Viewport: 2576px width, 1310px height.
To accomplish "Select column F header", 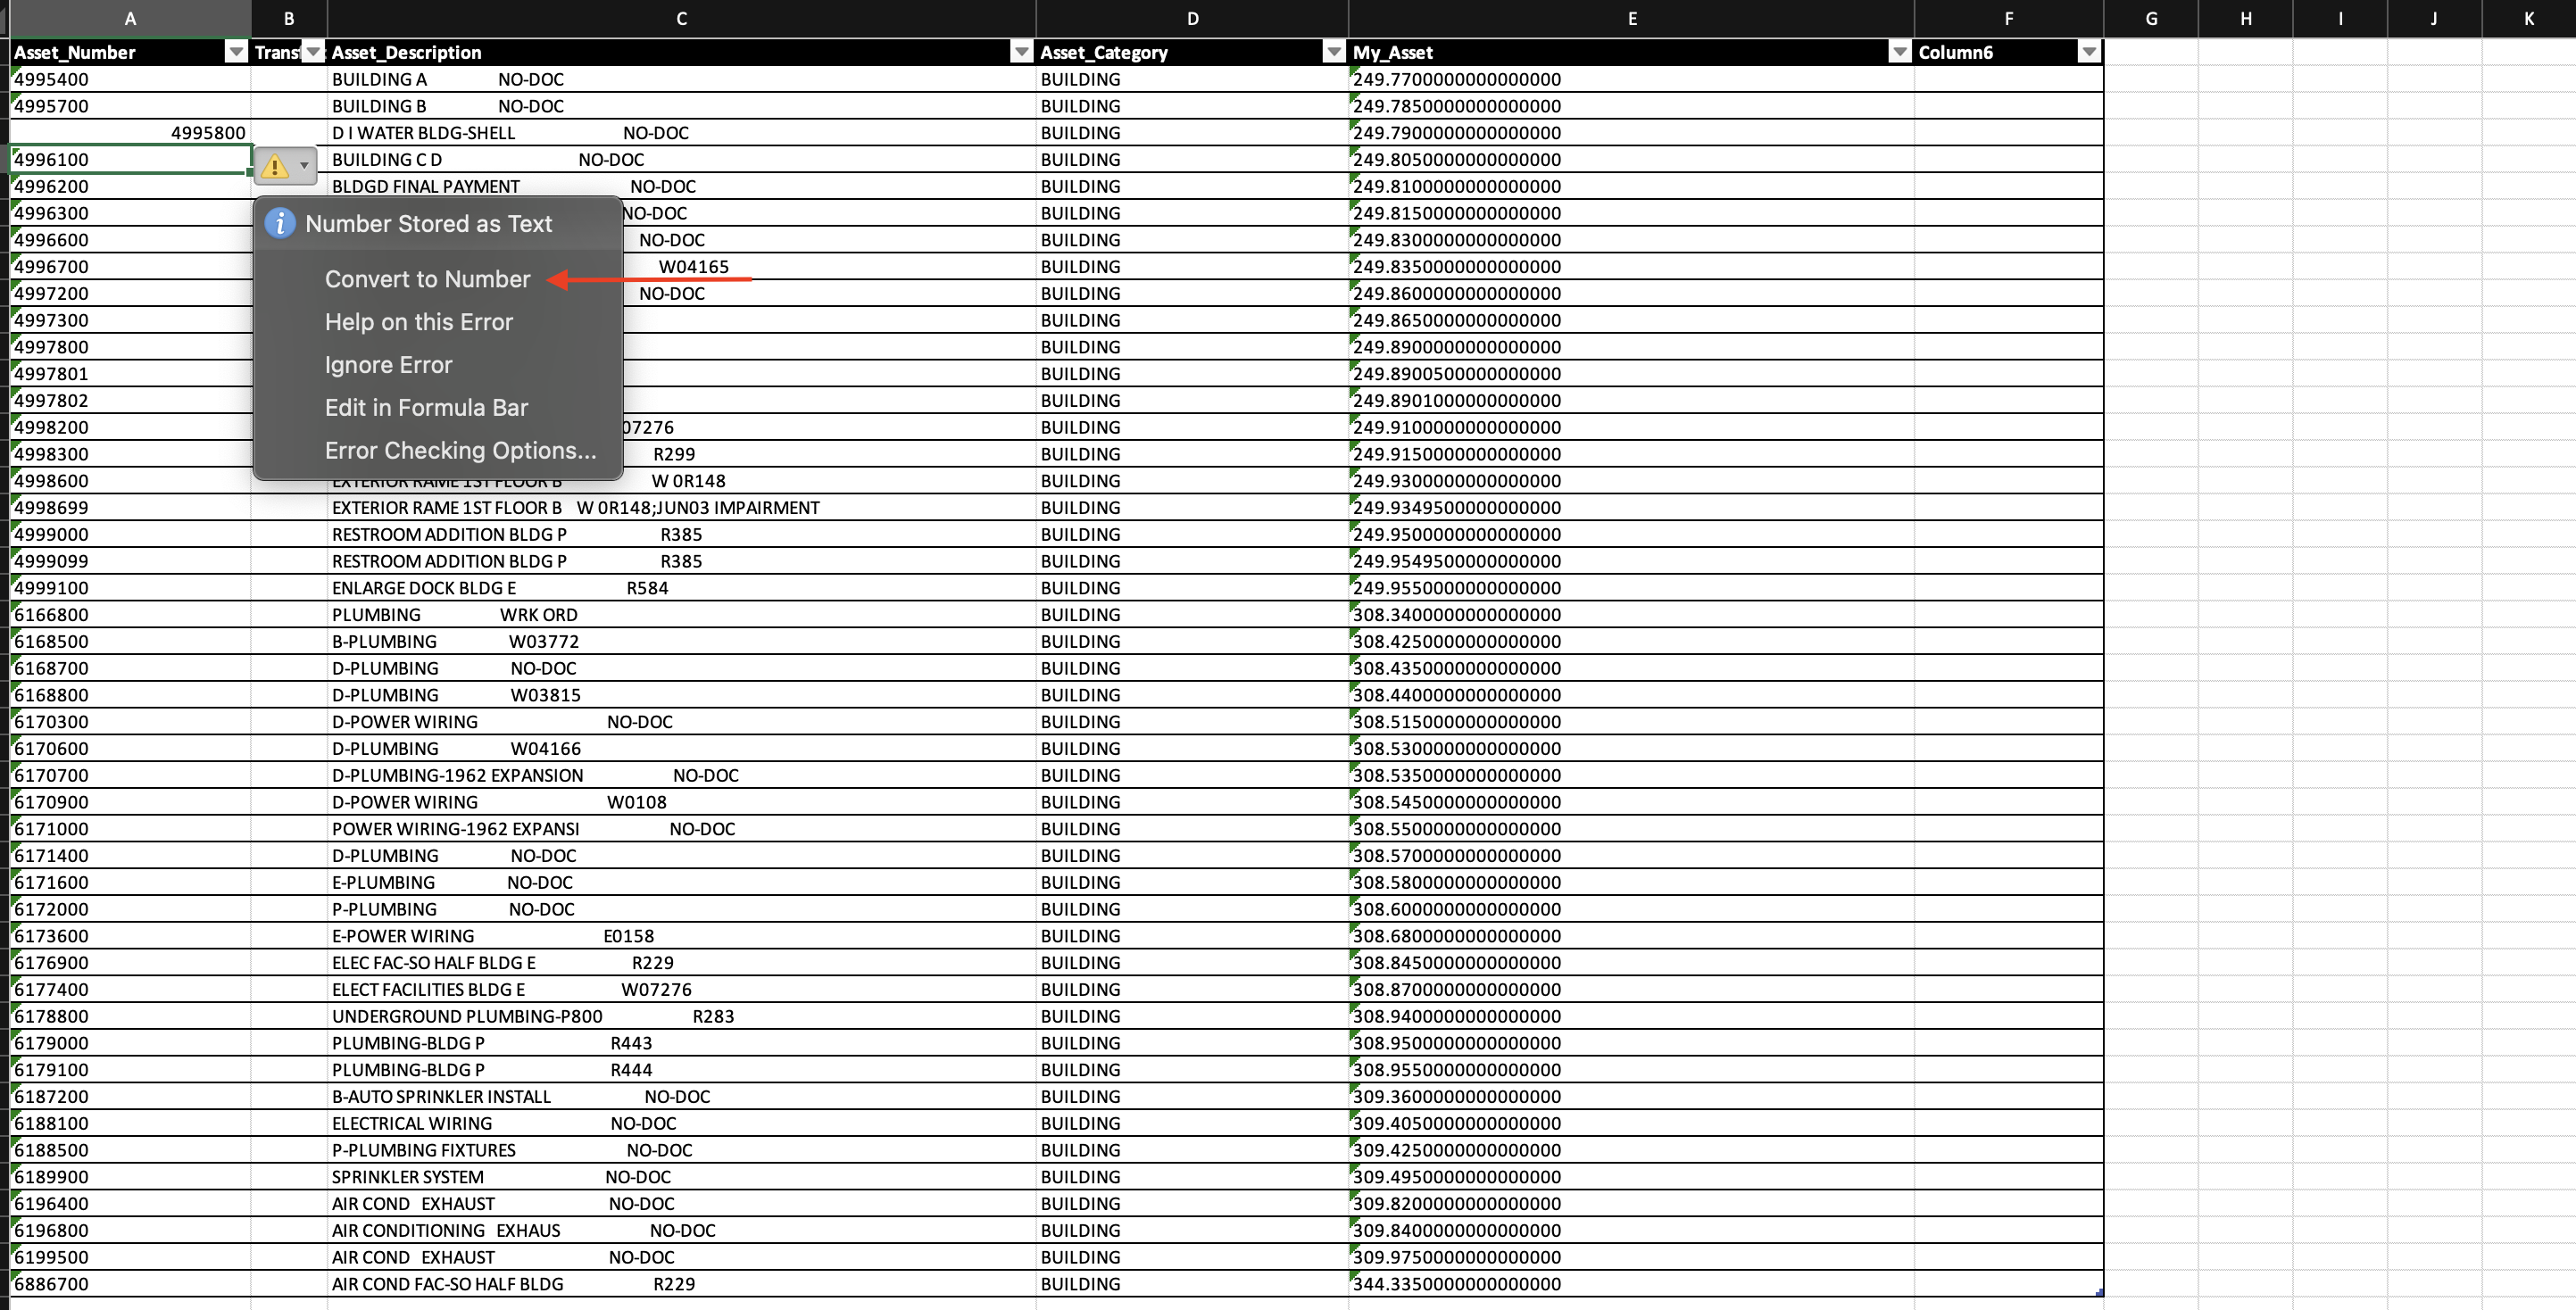I will click(2008, 18).
